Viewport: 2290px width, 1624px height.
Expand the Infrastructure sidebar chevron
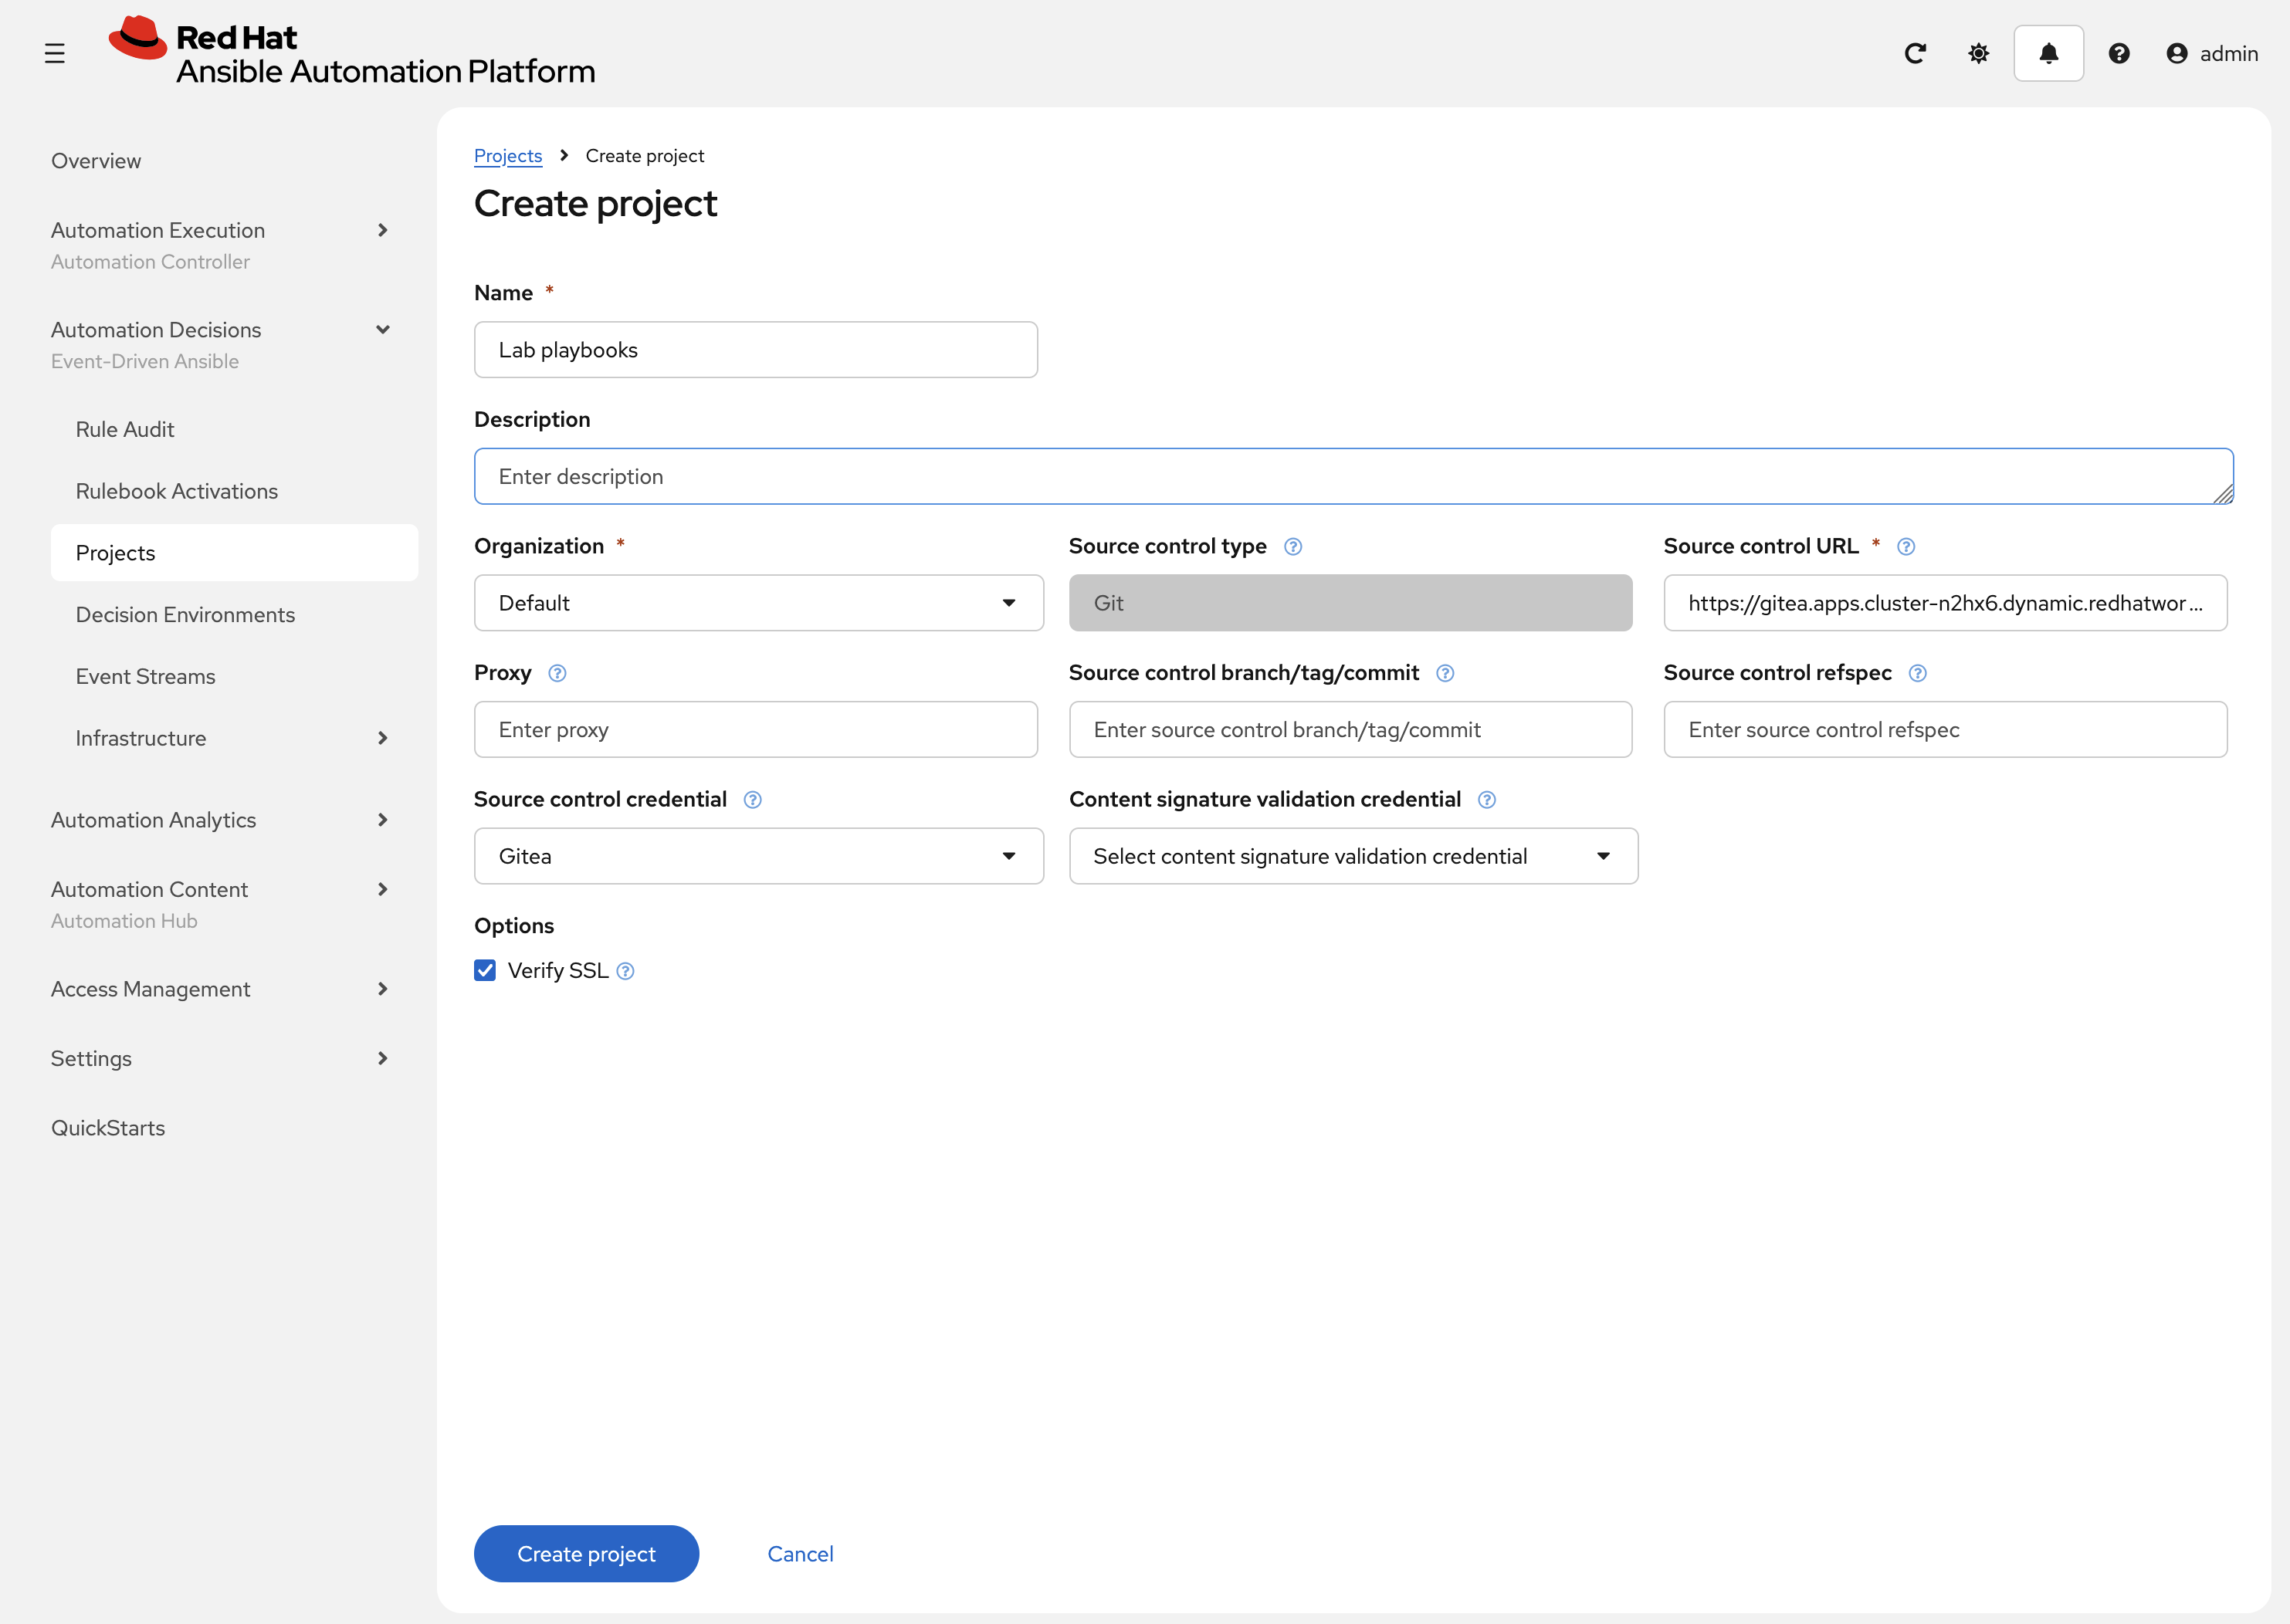[382, 738]
